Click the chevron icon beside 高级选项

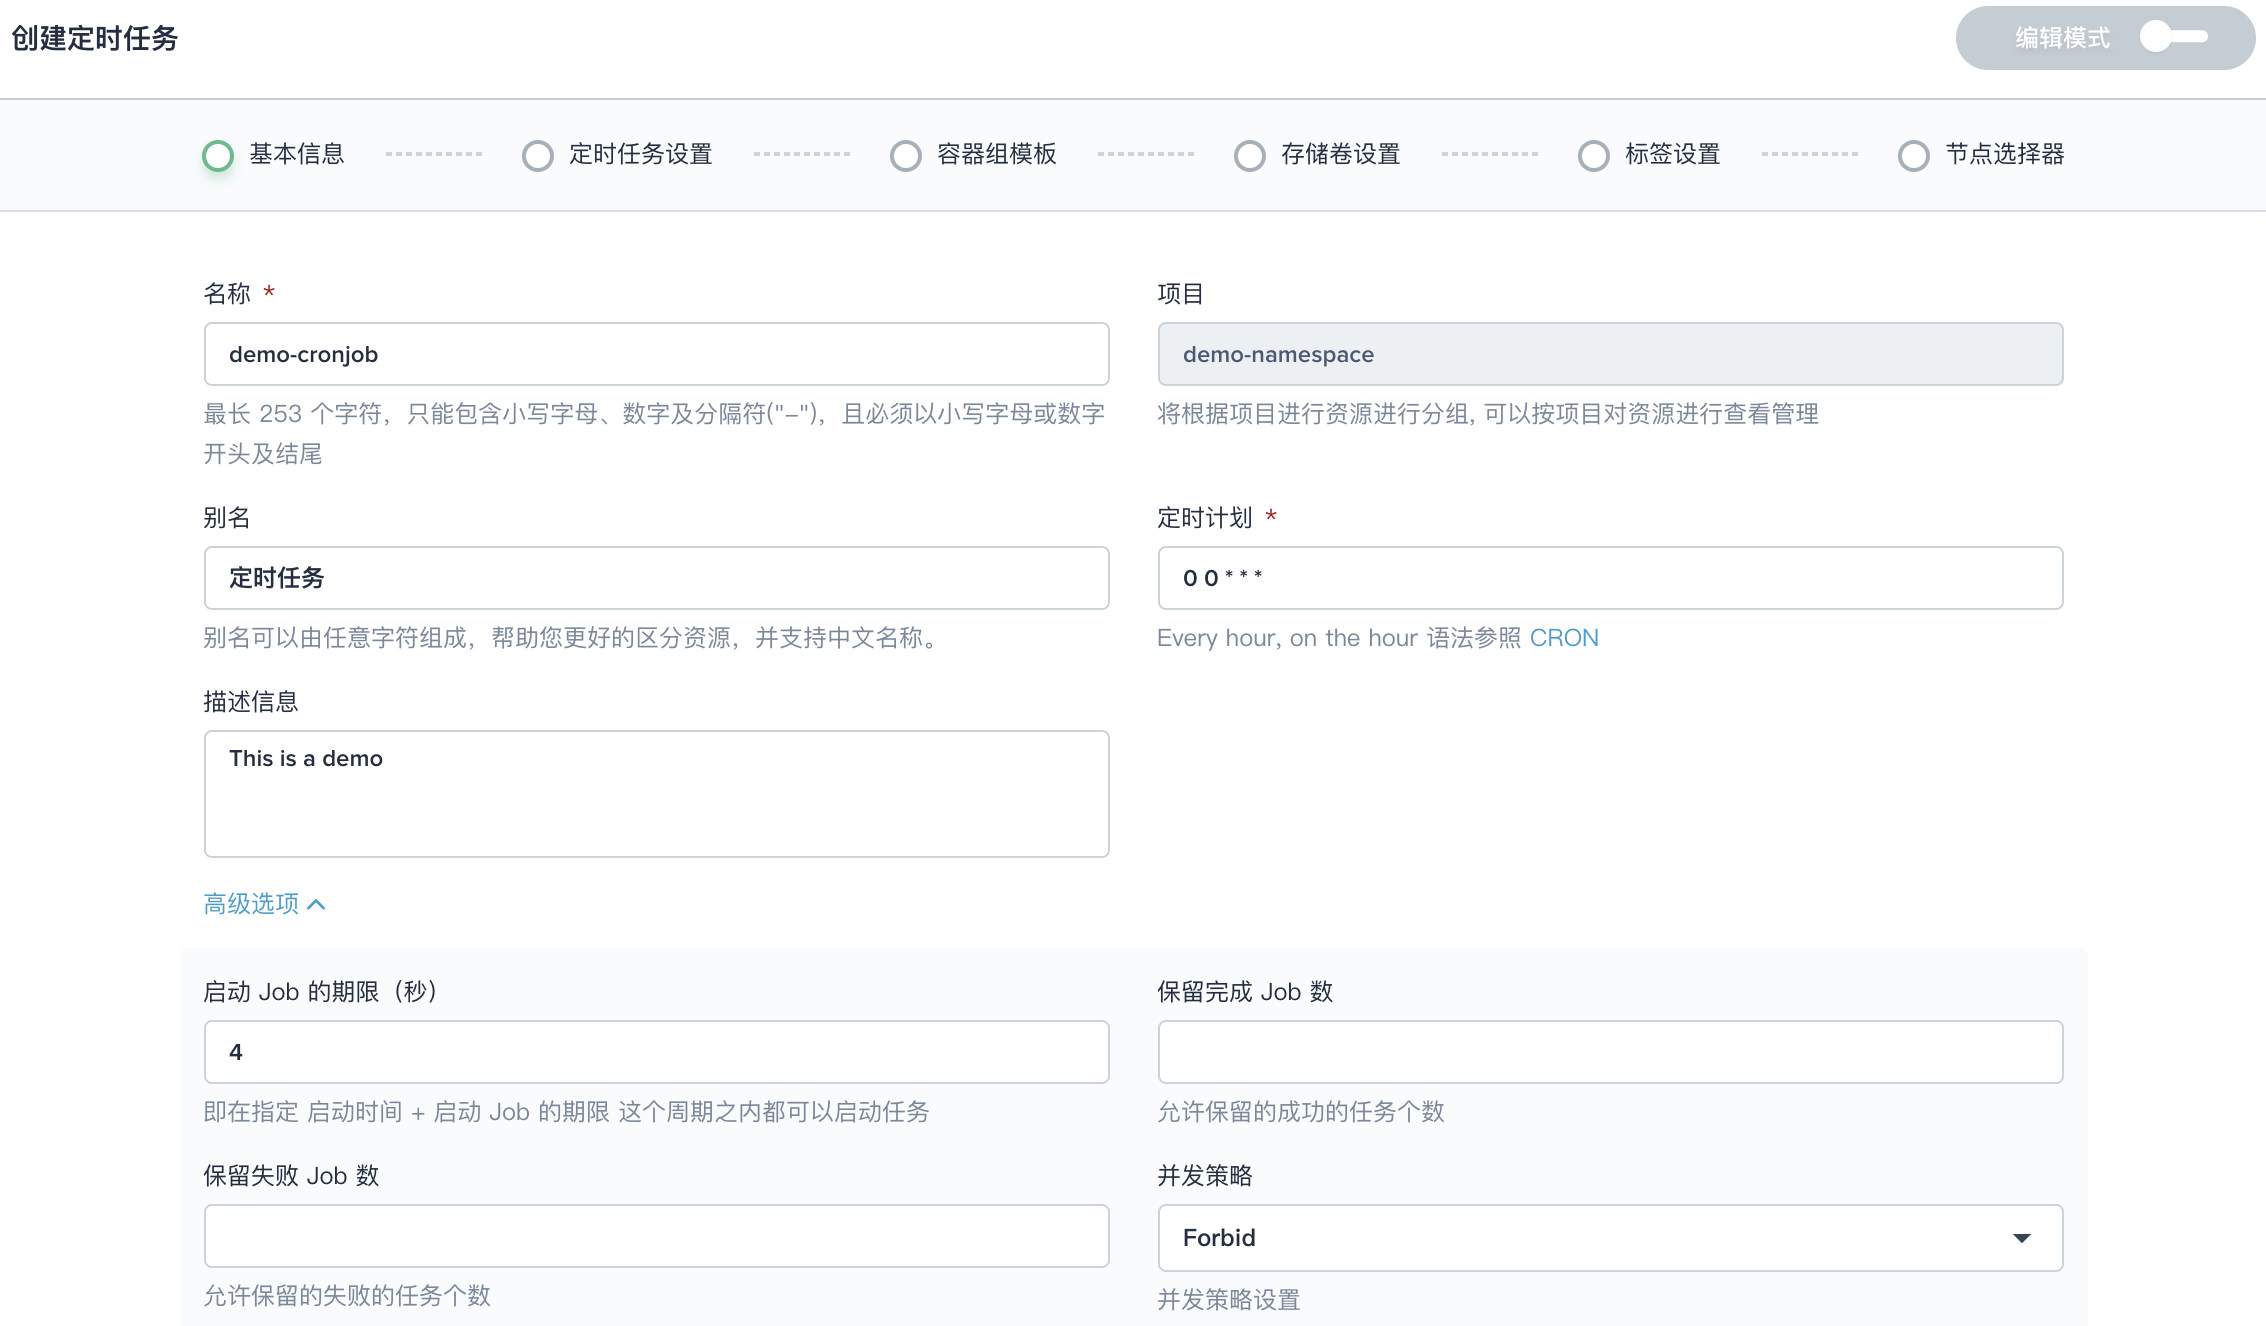coord(317,905)
